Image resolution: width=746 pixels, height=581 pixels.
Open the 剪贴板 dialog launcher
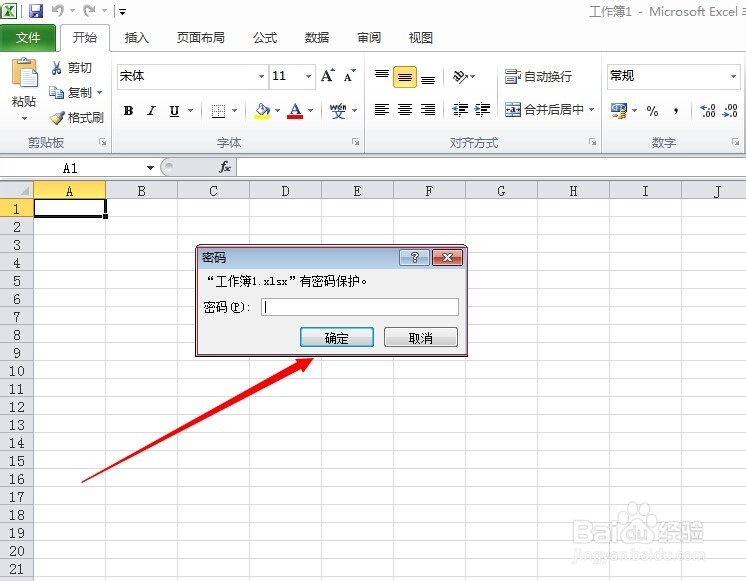click(102, 142)
